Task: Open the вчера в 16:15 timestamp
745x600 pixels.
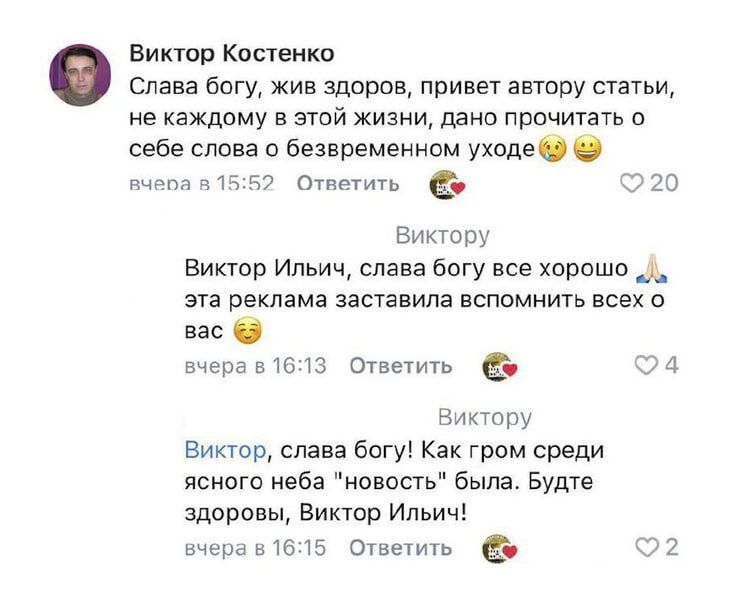Action: point(256,548)
